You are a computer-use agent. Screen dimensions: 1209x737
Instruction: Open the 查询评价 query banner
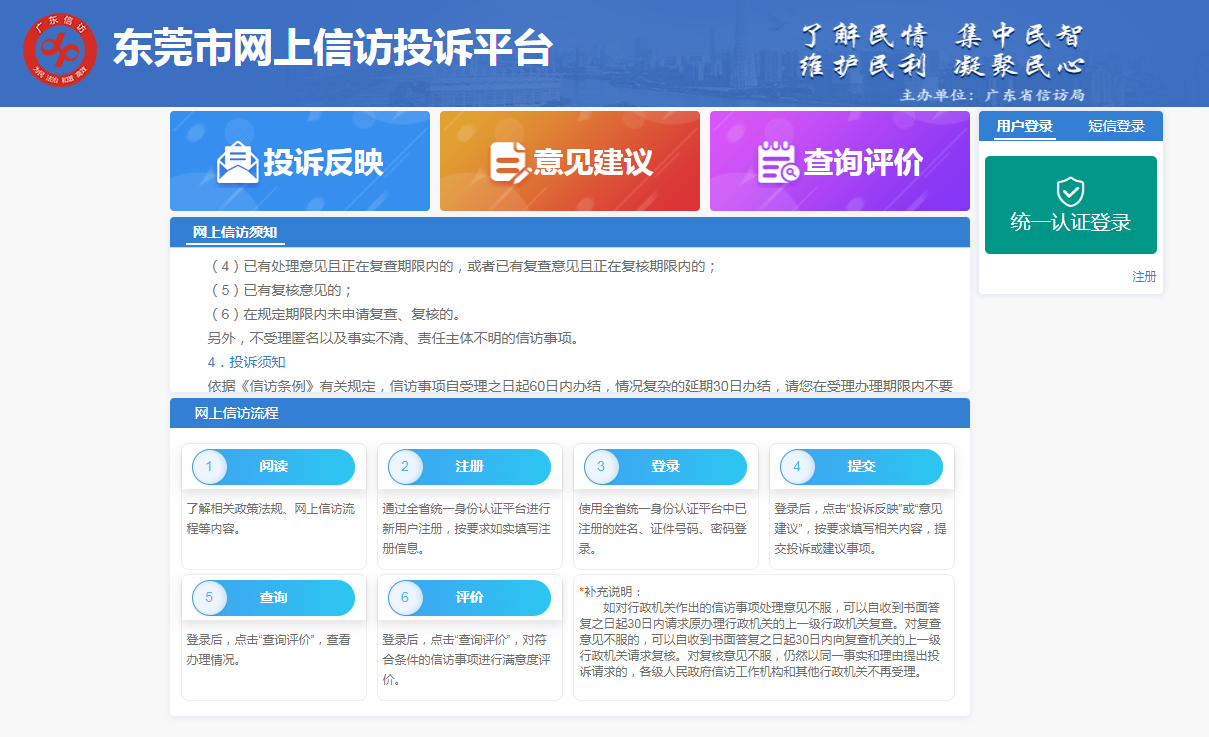[x=839, y=161]
